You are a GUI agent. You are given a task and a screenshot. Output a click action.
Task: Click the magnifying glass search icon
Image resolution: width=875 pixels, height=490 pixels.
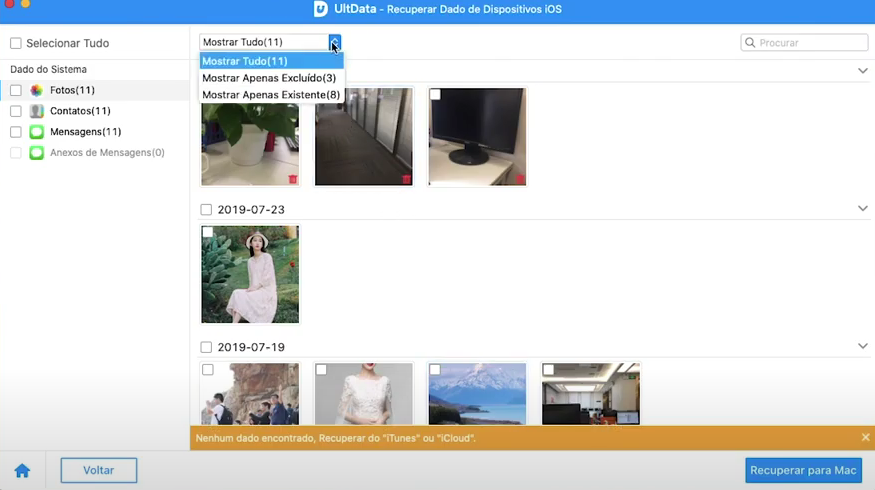tap(750, 43)
